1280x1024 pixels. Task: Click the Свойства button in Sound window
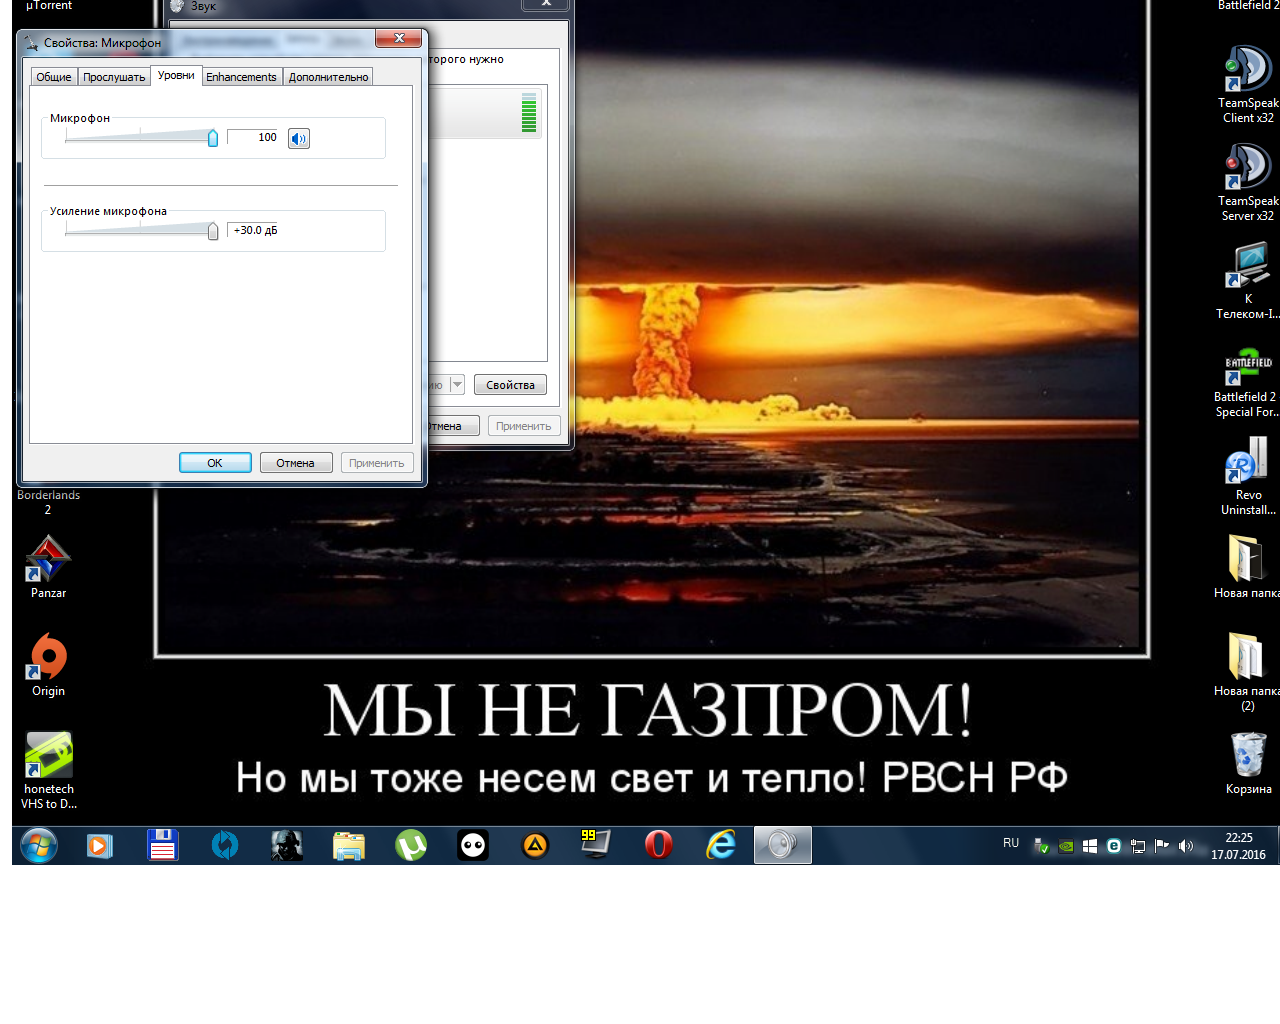510,385
